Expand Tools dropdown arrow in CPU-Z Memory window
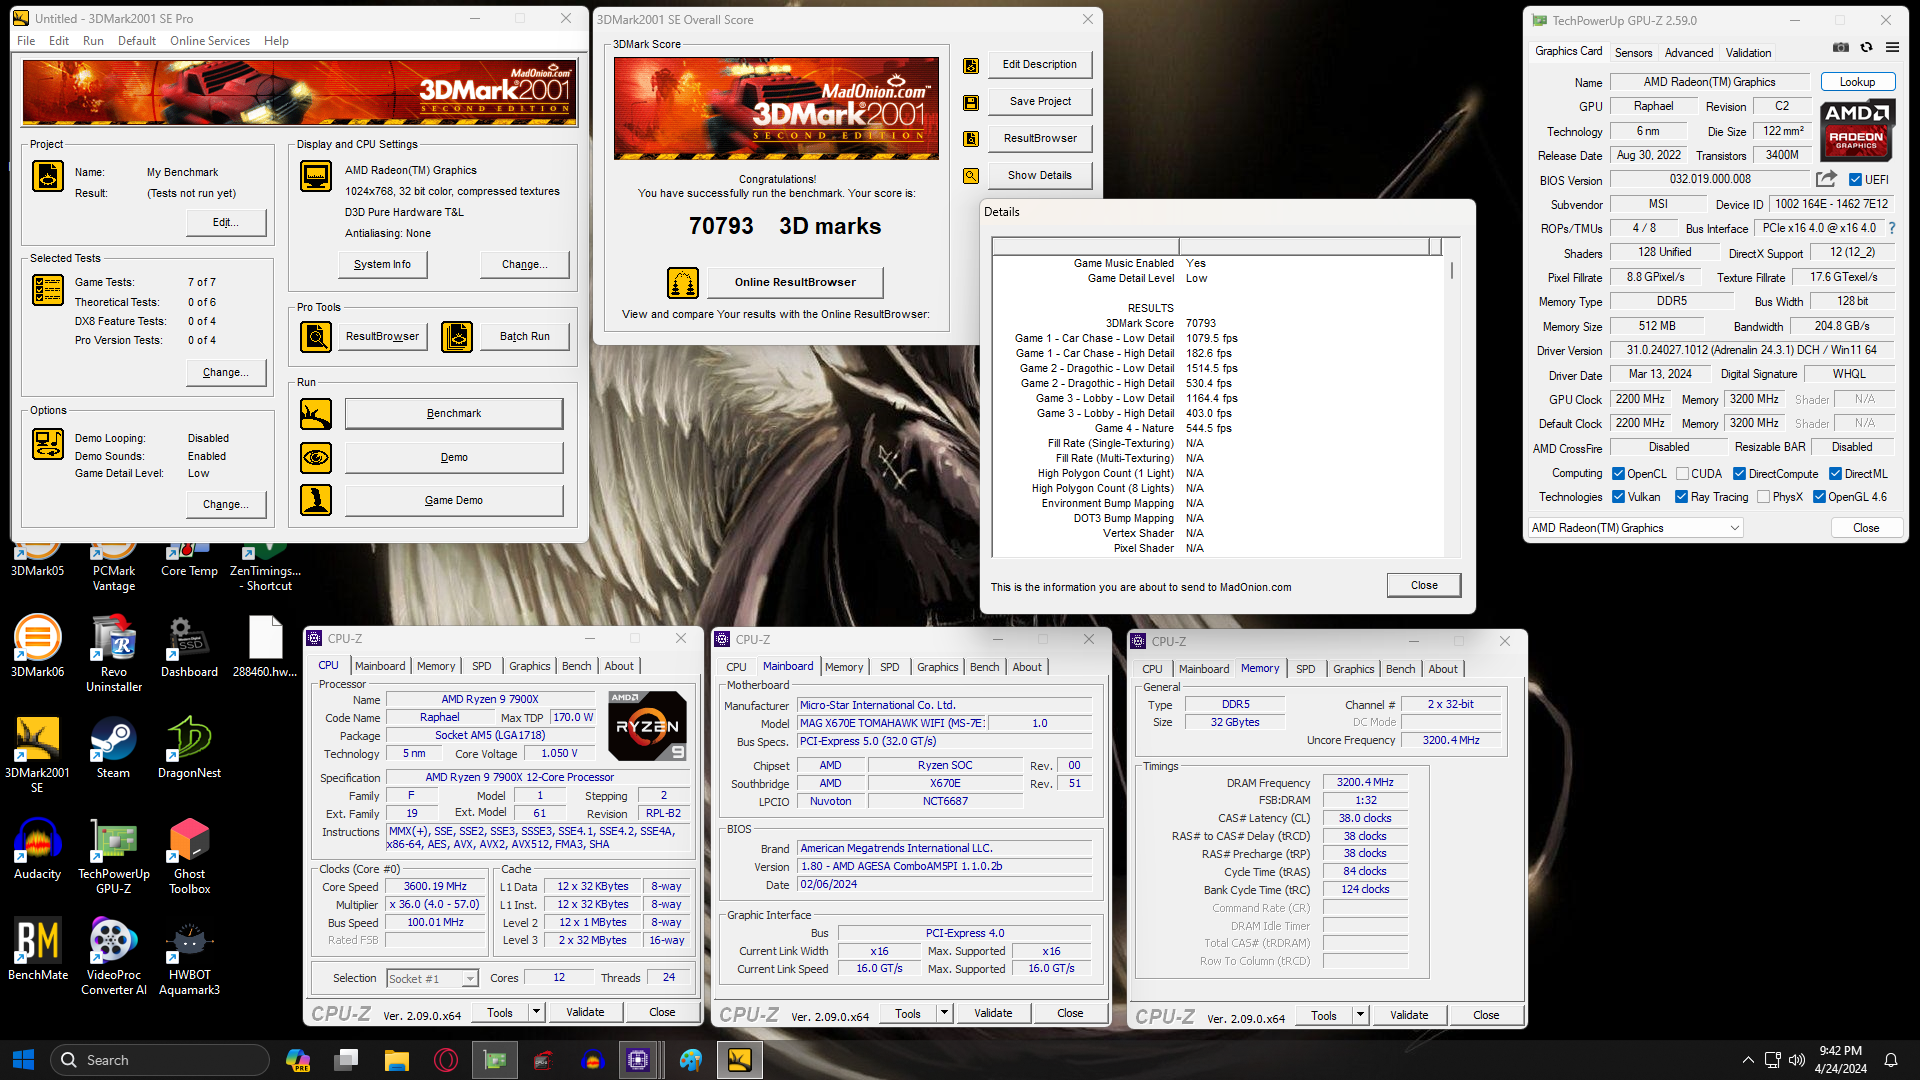Viewport: 1920px width, 1080px height. pos(1360,1015)
